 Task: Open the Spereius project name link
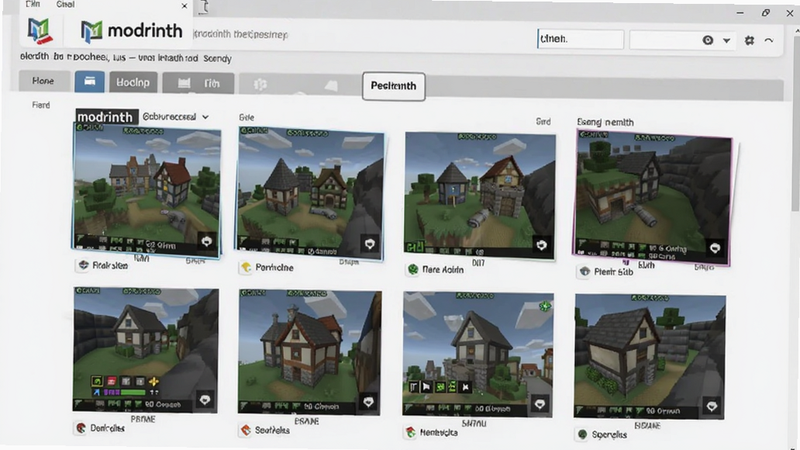click(x=609, y=435)
